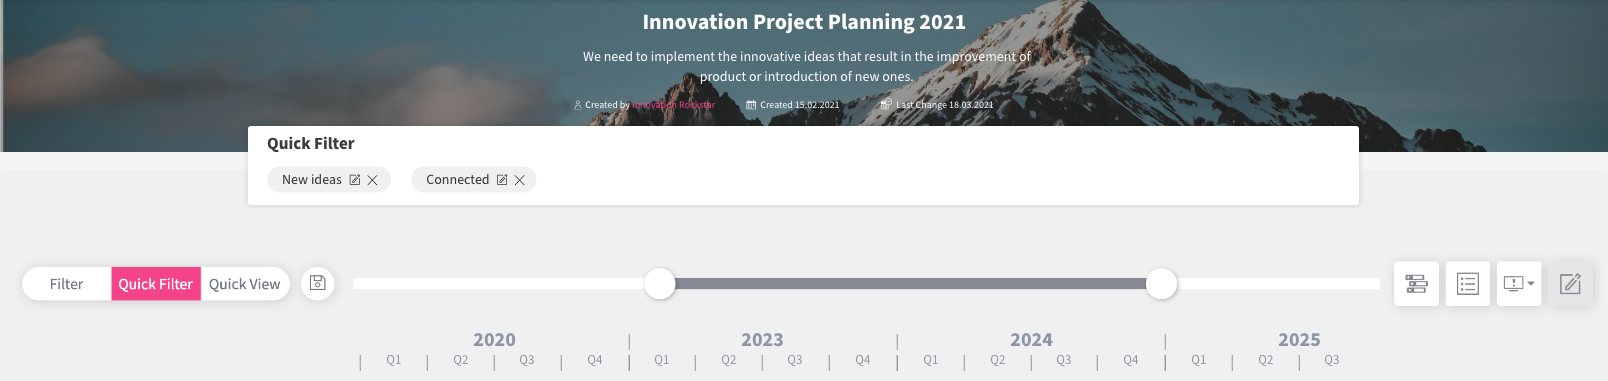The width and height of the screenshot is (1608, 381).
Task: Edit the New ideas quick filter
Action: [x=354, y=180]
